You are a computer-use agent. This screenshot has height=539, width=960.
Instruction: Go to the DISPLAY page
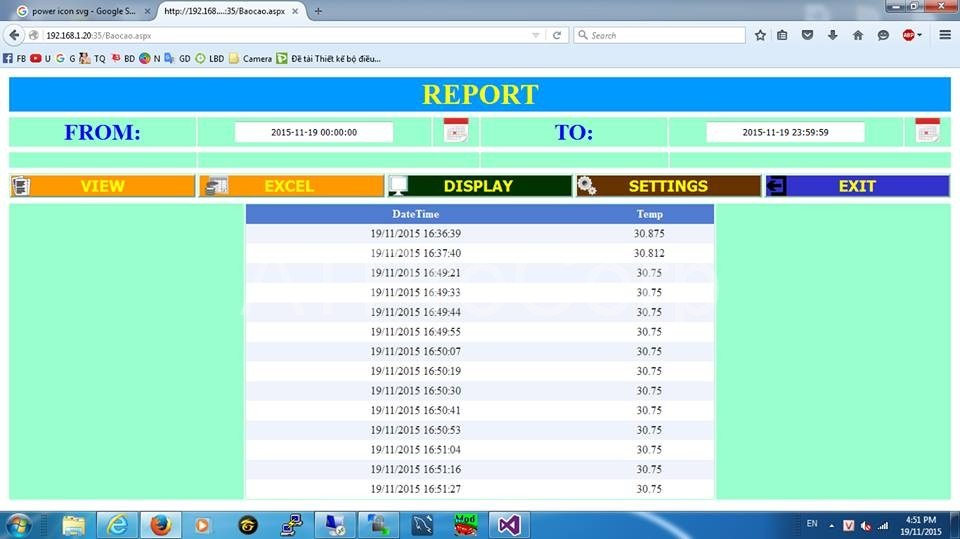478,186
